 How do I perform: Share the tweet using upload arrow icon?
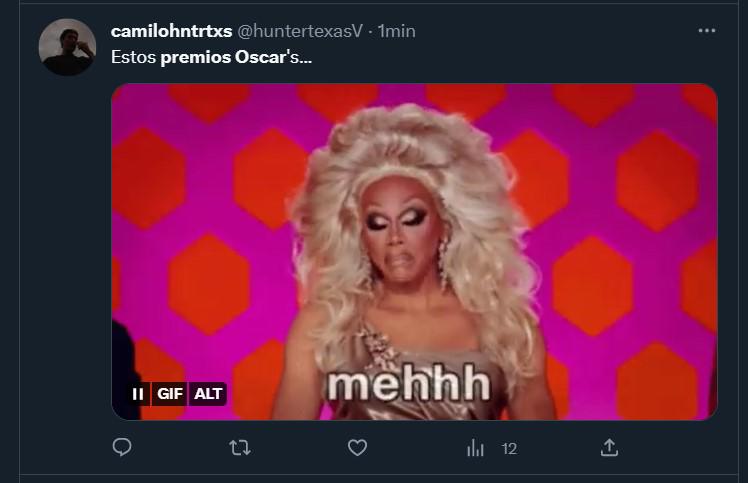609,448
